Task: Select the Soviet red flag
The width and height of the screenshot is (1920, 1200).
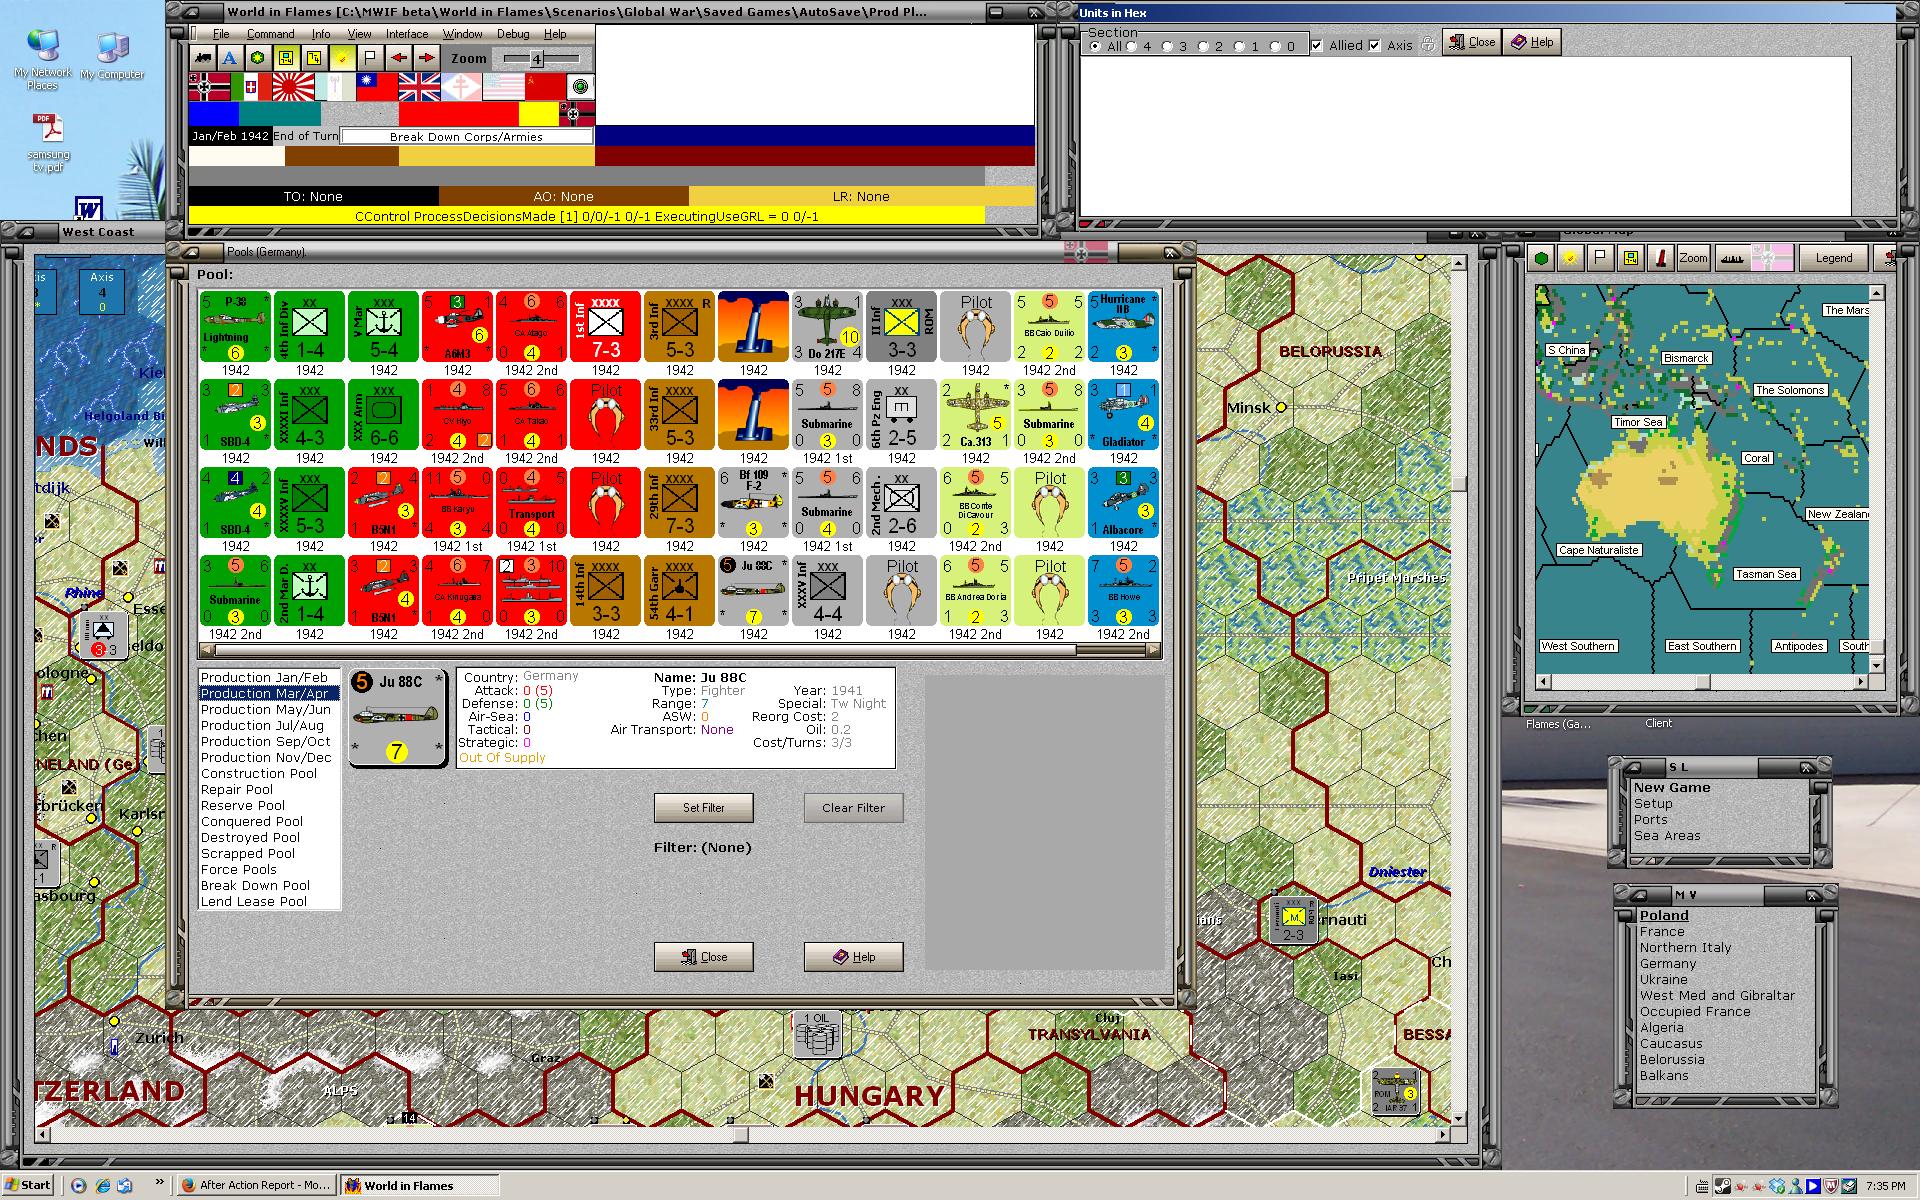Action: click(x=546, y=87)
